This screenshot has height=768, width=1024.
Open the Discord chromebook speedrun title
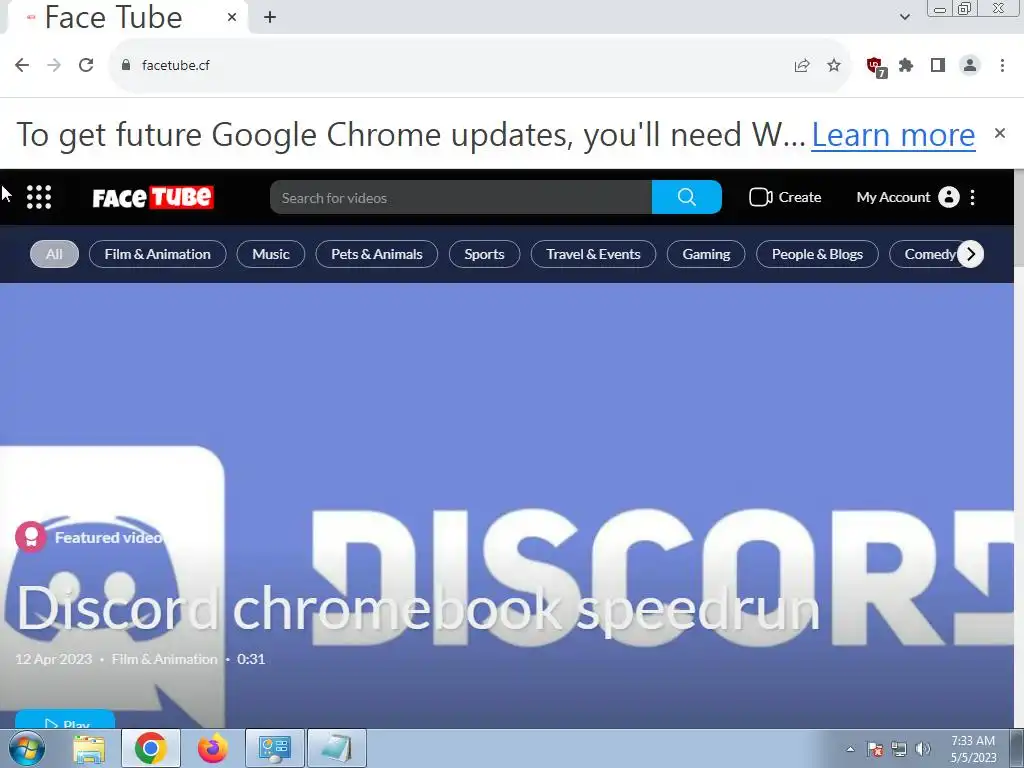coord(418,608)
